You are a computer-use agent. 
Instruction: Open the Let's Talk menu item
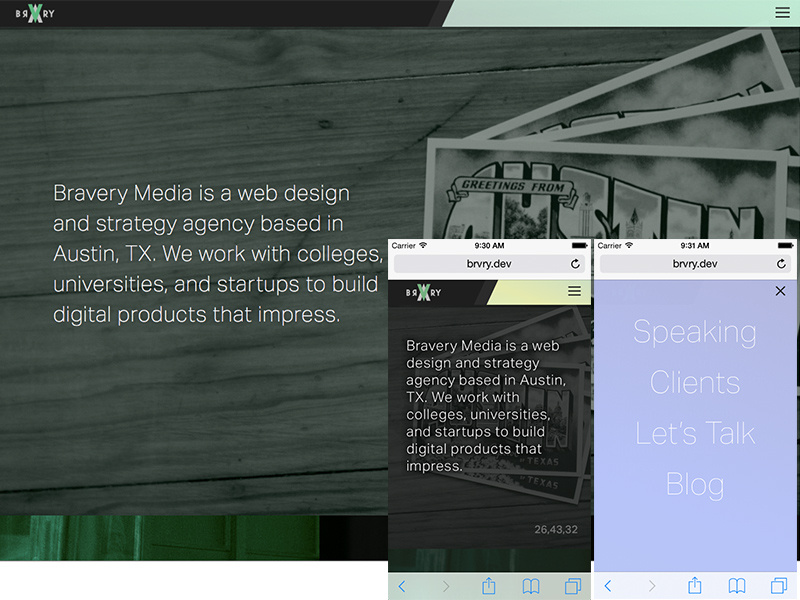click(695, 433)
